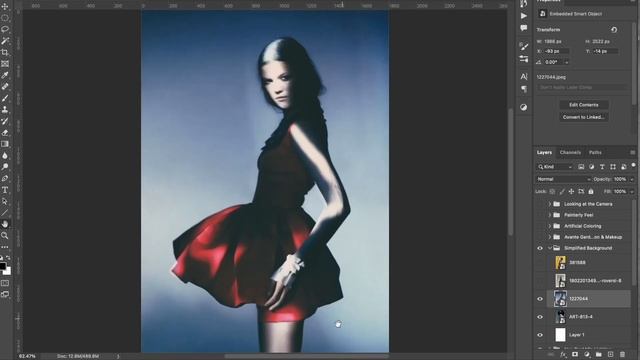
Task: Select the Clone Stamp tool
Action: [5, 109]
